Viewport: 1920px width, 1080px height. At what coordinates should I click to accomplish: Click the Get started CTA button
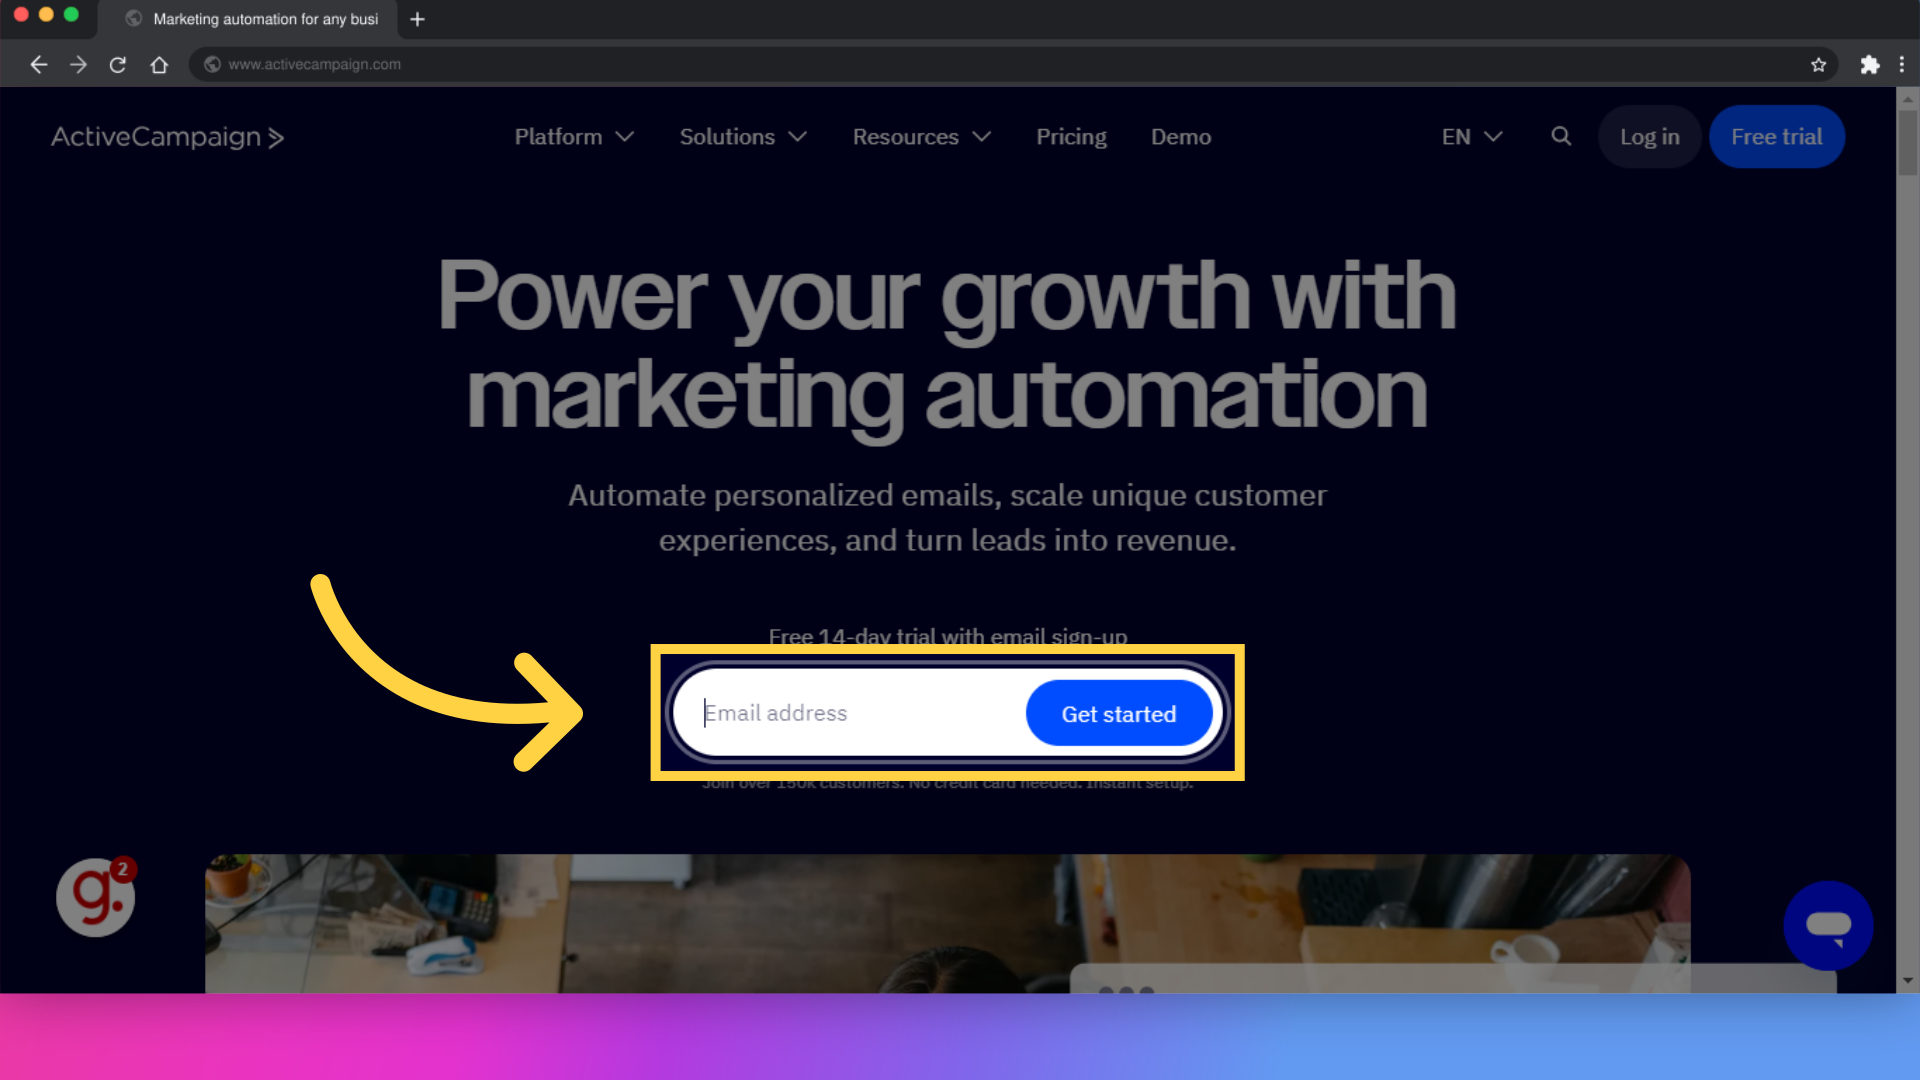pyautogui.click(x=1118, y=713)
